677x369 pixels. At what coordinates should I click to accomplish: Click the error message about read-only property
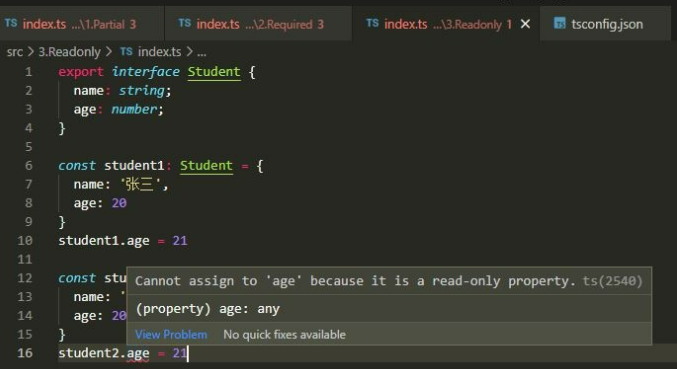click(355, 281)
